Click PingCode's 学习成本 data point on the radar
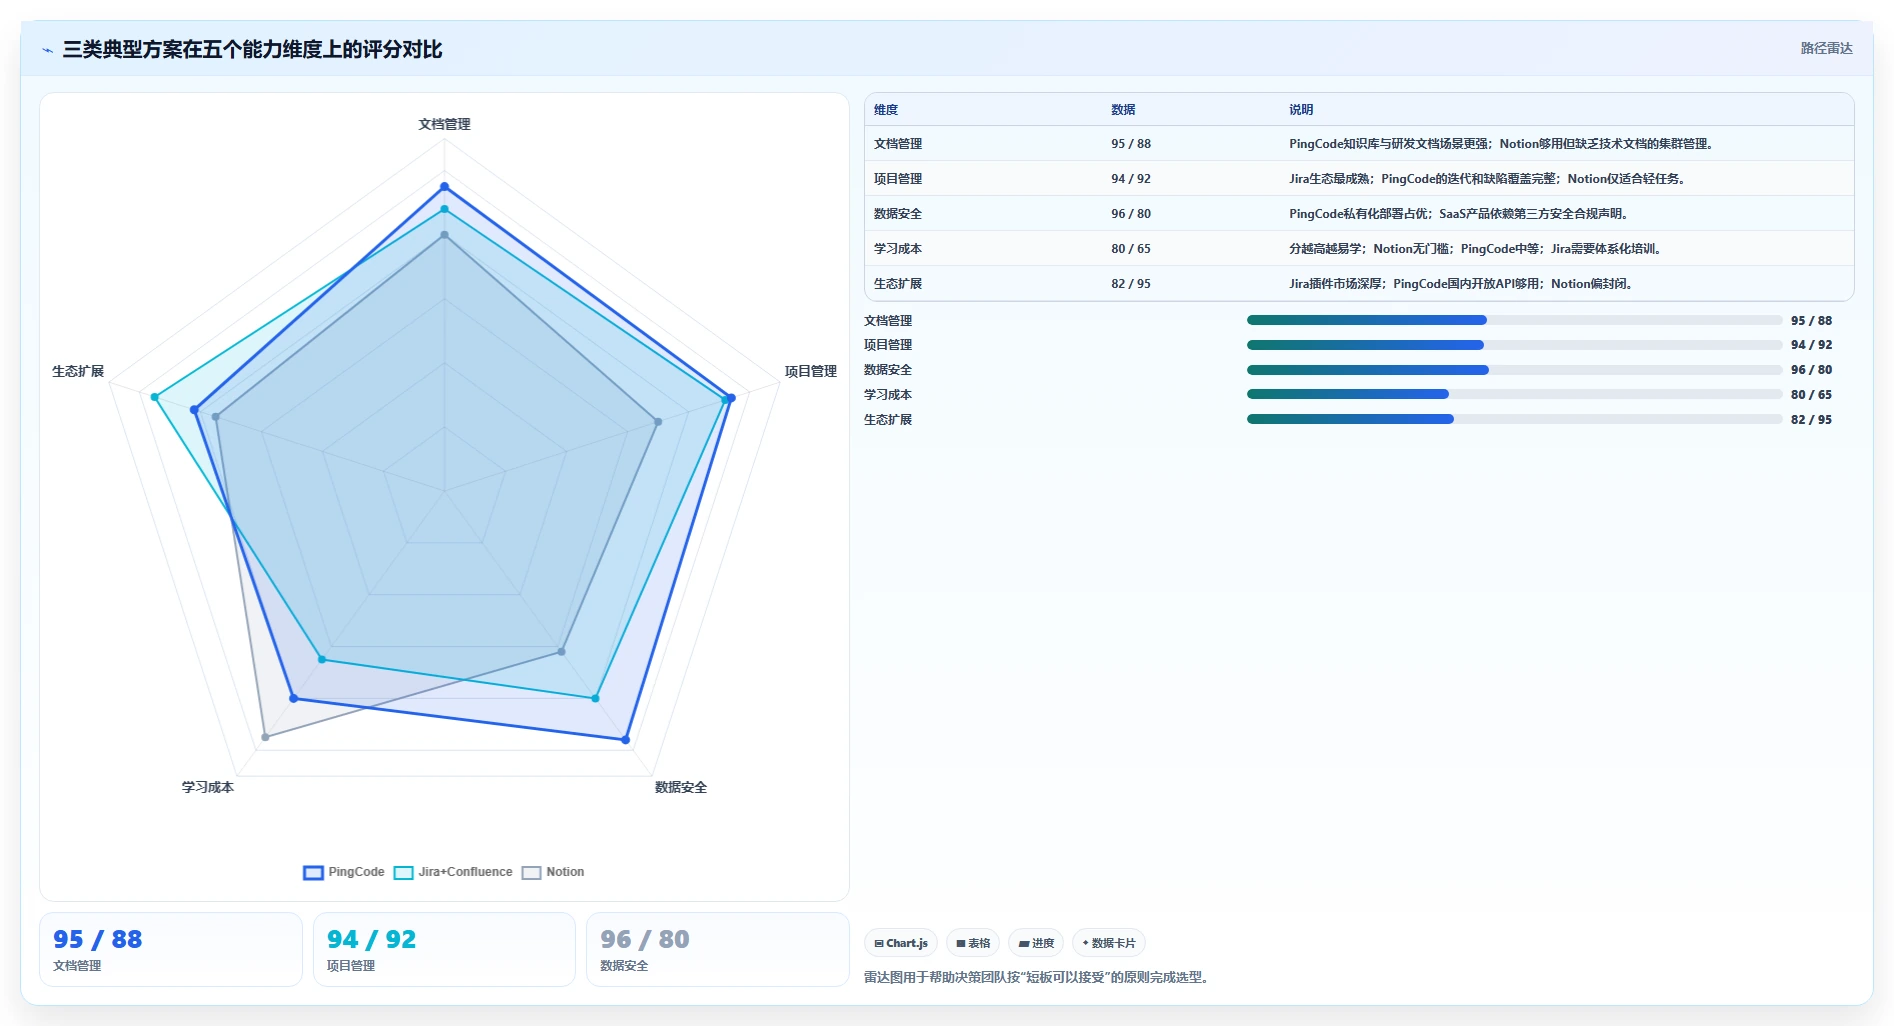Screen dimensions: 1894x1026 293,698
